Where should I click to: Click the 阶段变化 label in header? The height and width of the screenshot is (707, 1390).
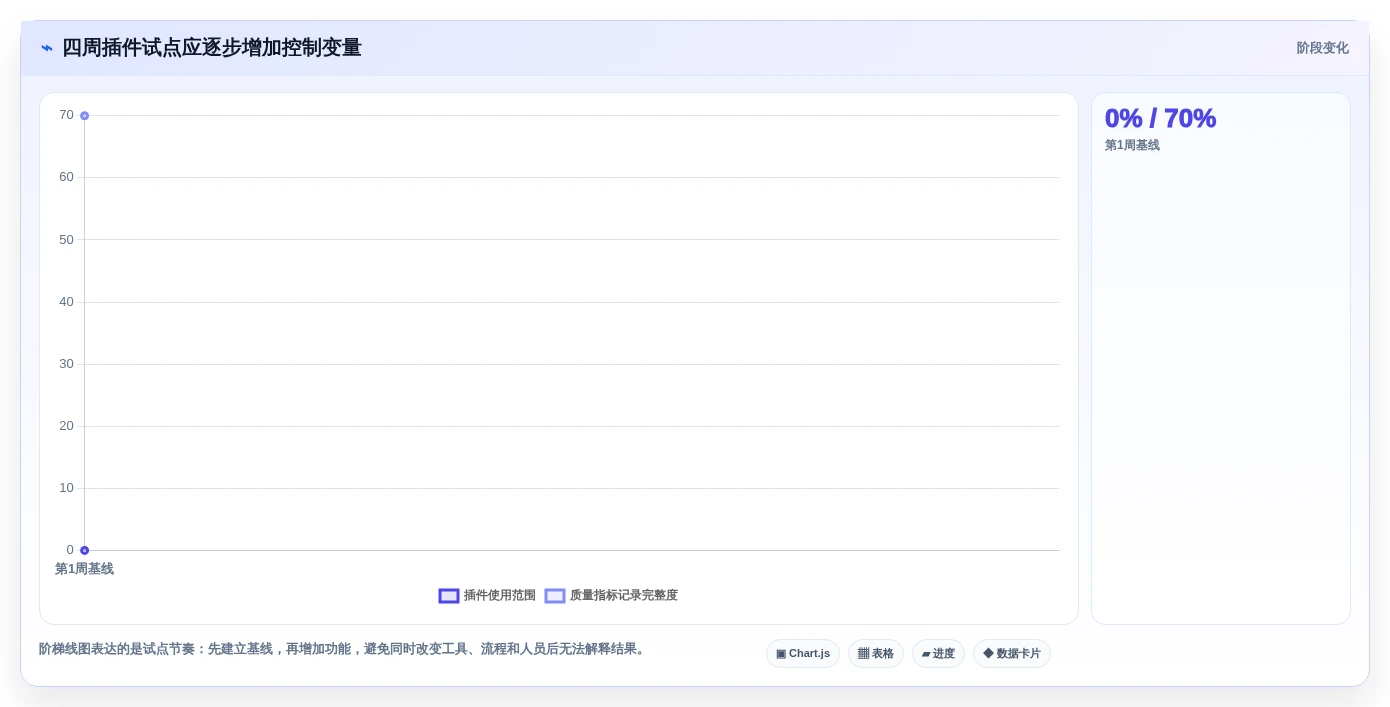pyautogui.click(x=1322, y=48)
